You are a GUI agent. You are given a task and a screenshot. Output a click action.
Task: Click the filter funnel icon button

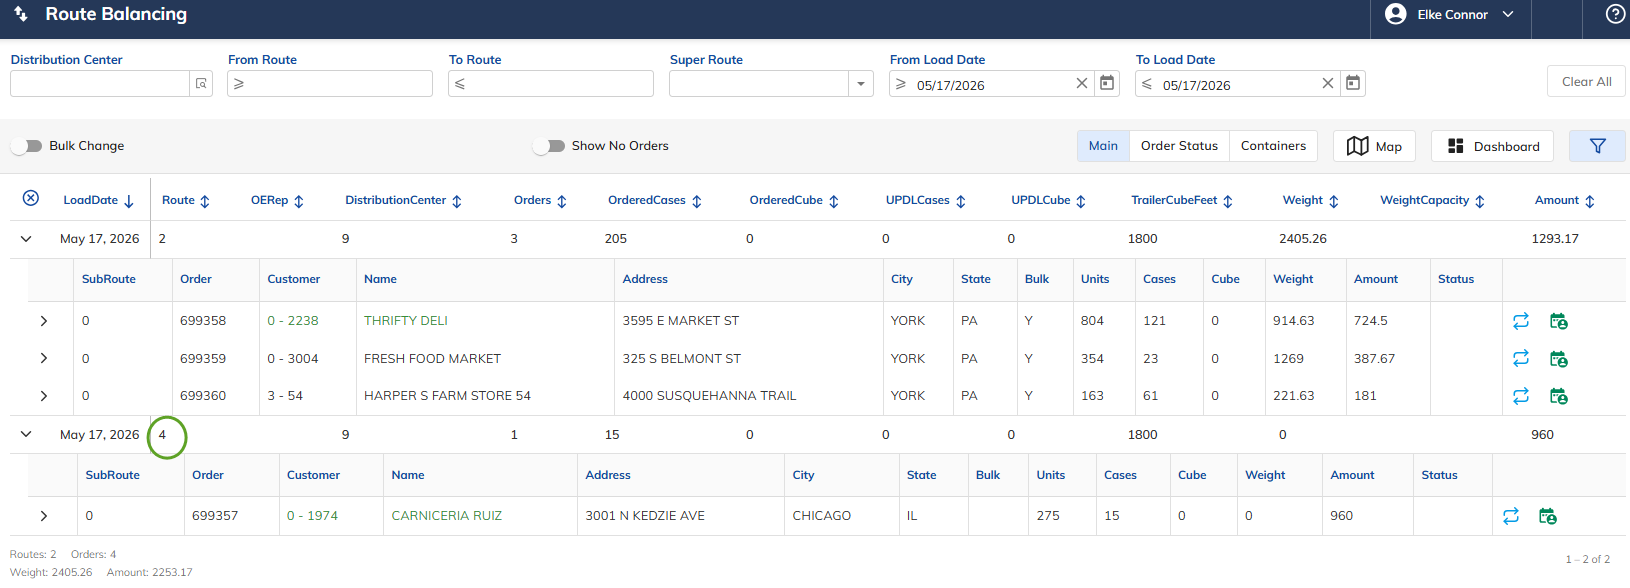click(x=1597, y=146)
